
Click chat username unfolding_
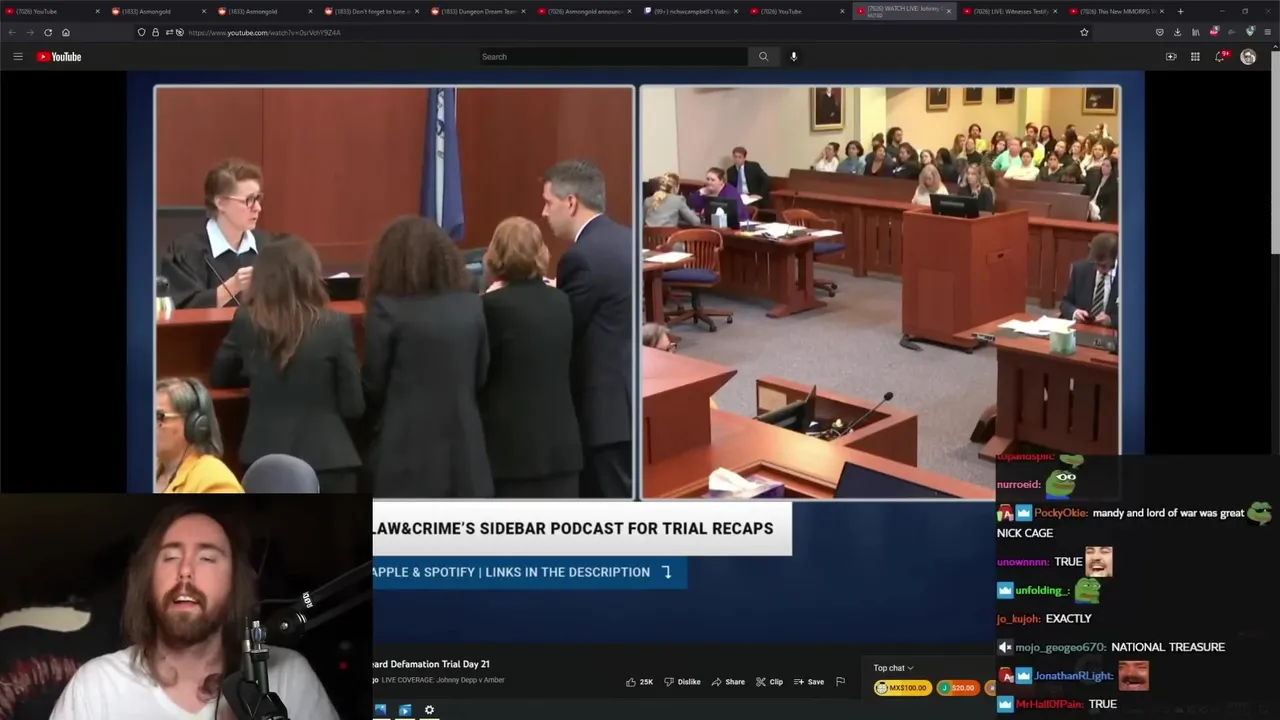click(x=1043, y=591)
